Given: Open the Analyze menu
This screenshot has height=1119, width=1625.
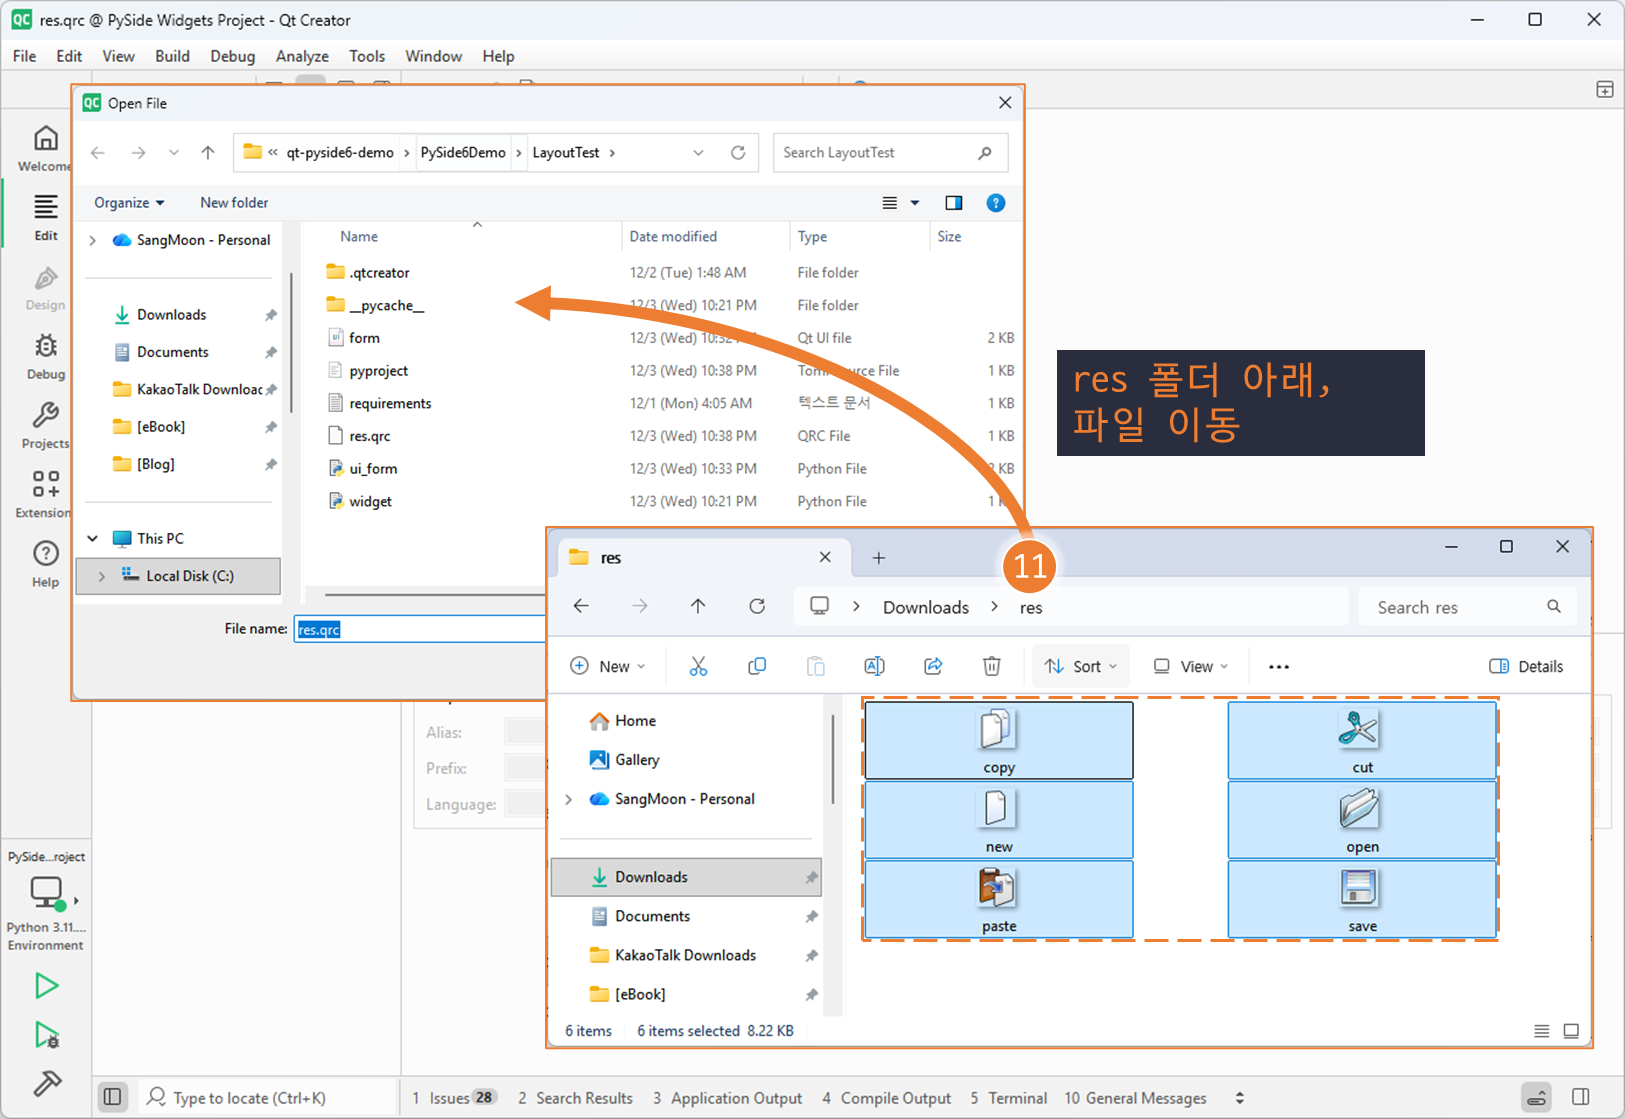Looking at the screenshot, I should click(302, 56).
